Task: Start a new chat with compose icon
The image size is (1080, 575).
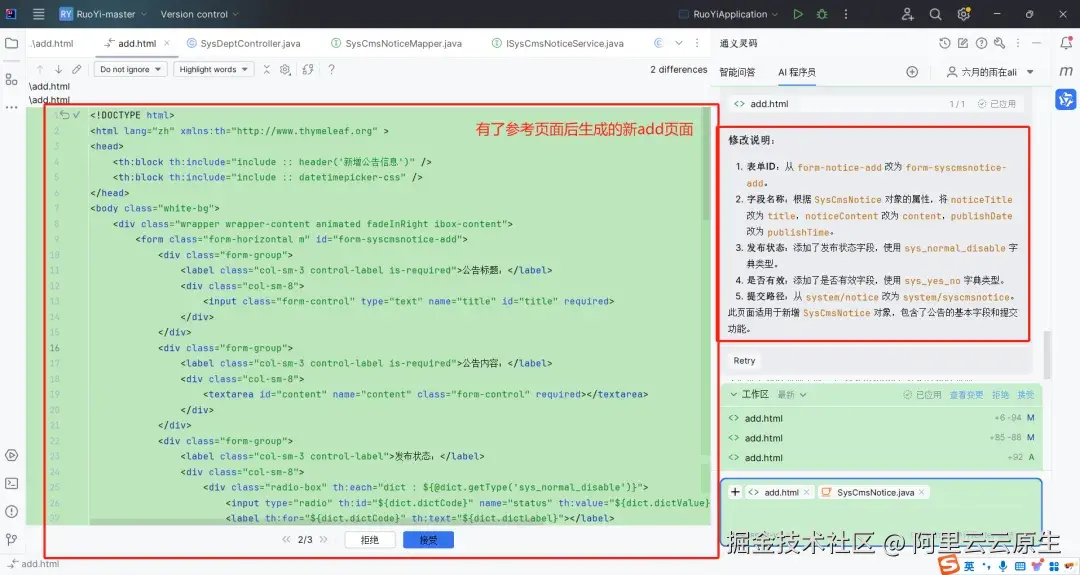Action: point(963,43)
